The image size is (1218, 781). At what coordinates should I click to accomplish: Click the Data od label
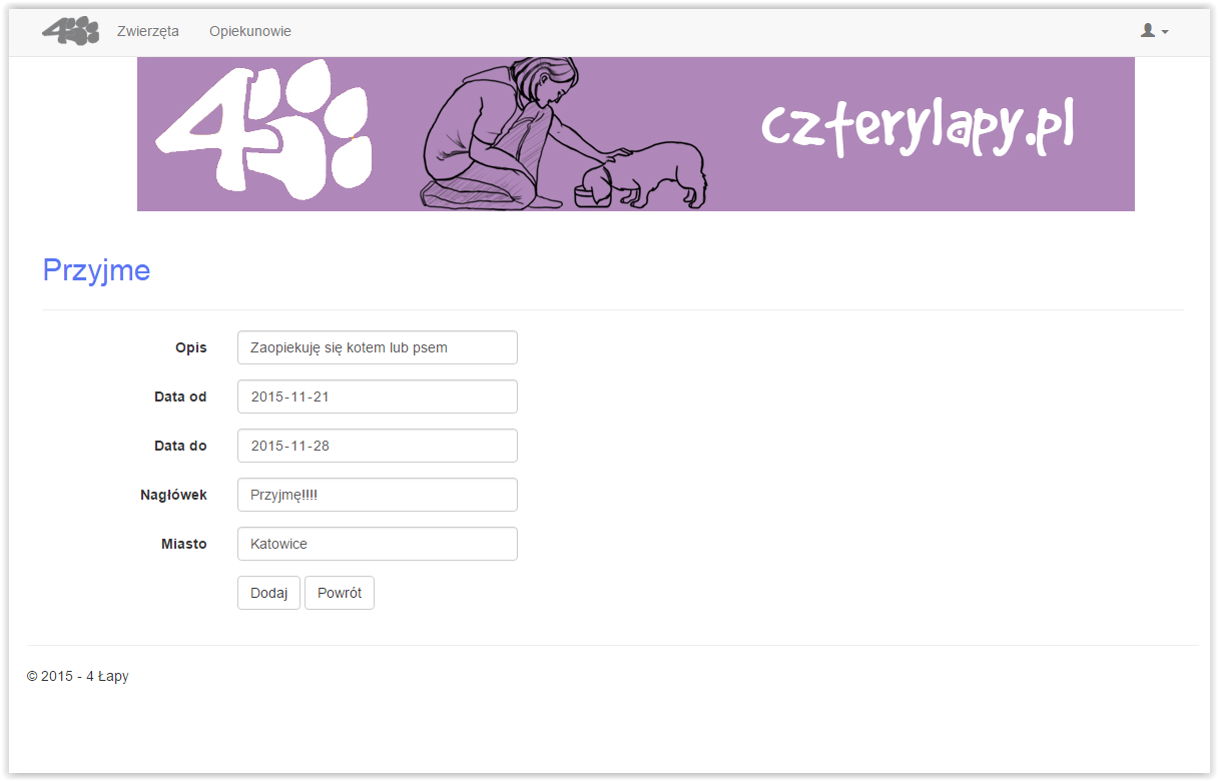pos(181,397)
